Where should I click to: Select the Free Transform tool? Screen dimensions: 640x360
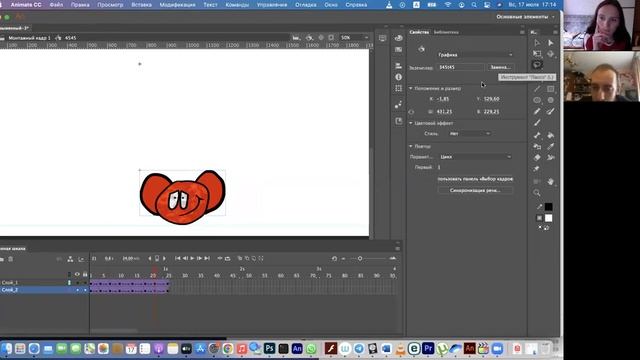pos(537,54)
